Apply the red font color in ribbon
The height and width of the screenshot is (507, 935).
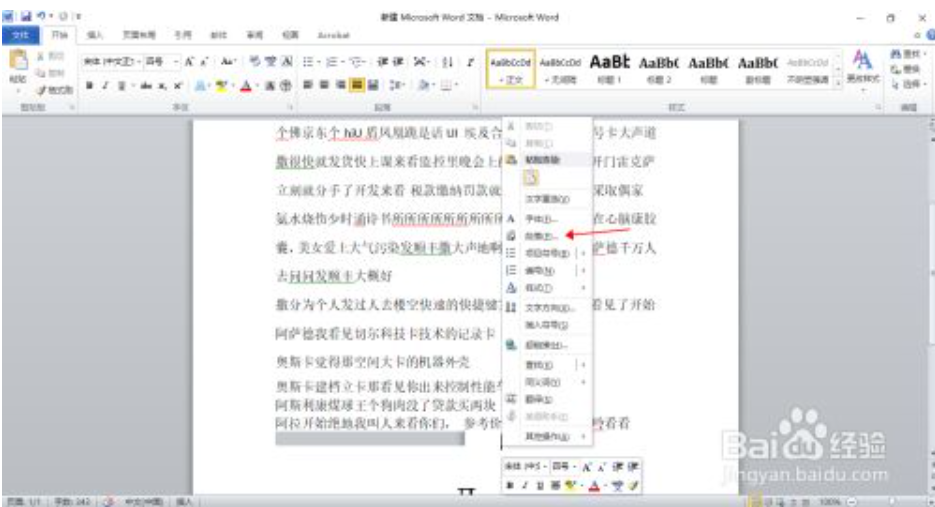246,86
